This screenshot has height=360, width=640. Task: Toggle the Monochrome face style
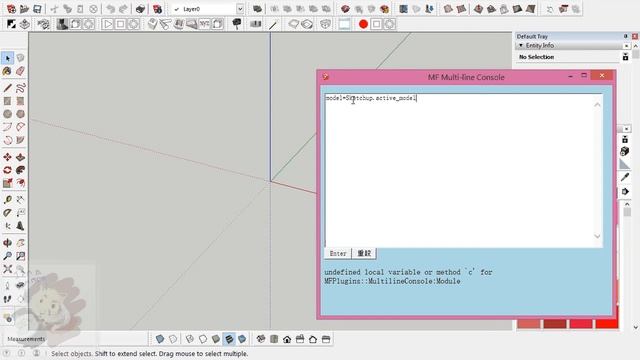[x=242, y=339]
